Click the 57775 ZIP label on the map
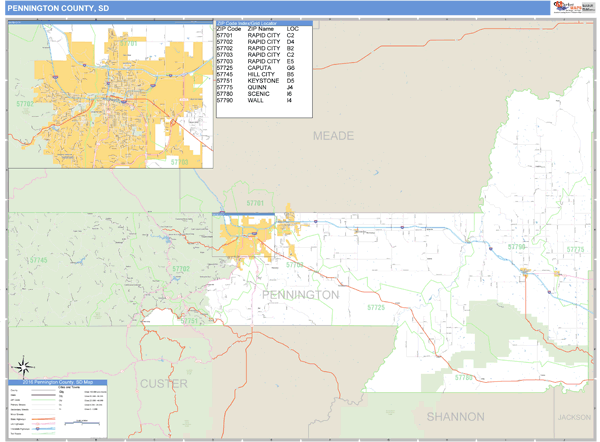Screen dimensions: 600x442 [x=576, y=250]
